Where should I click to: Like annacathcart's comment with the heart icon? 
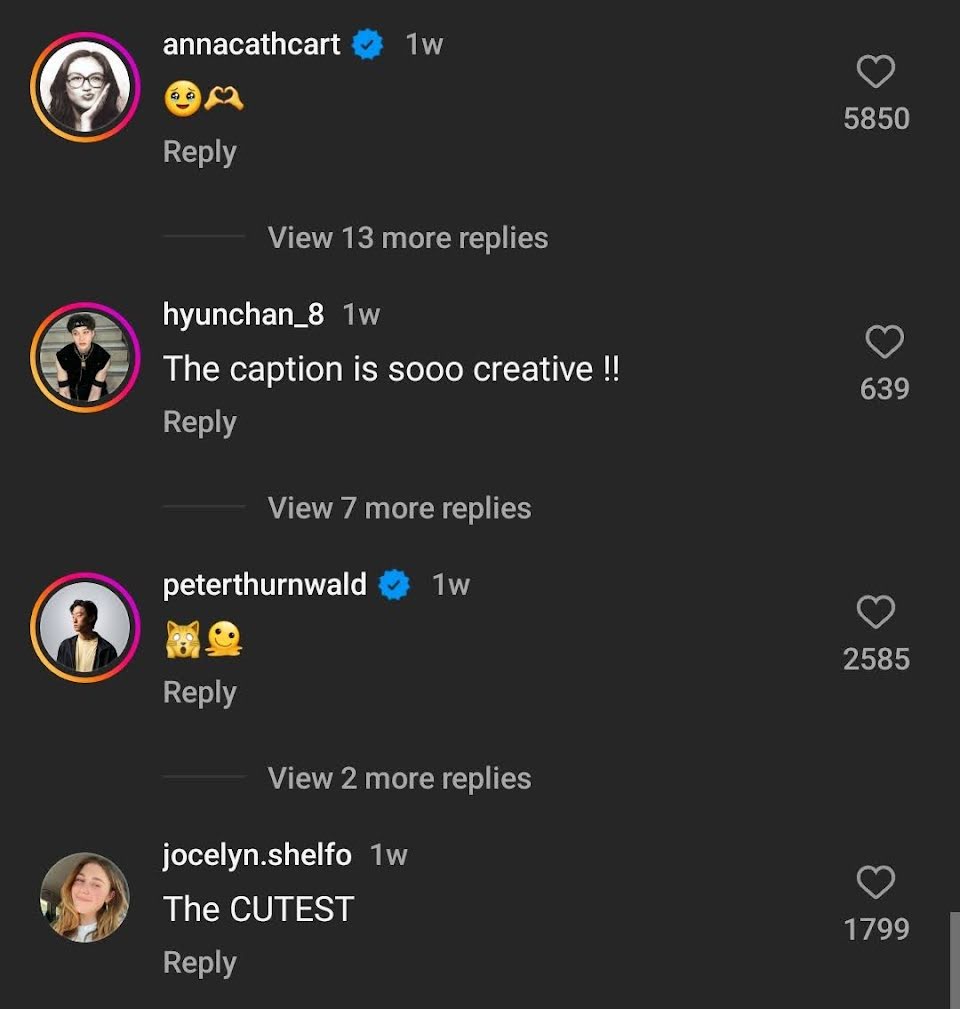click(x=876, y=72)
